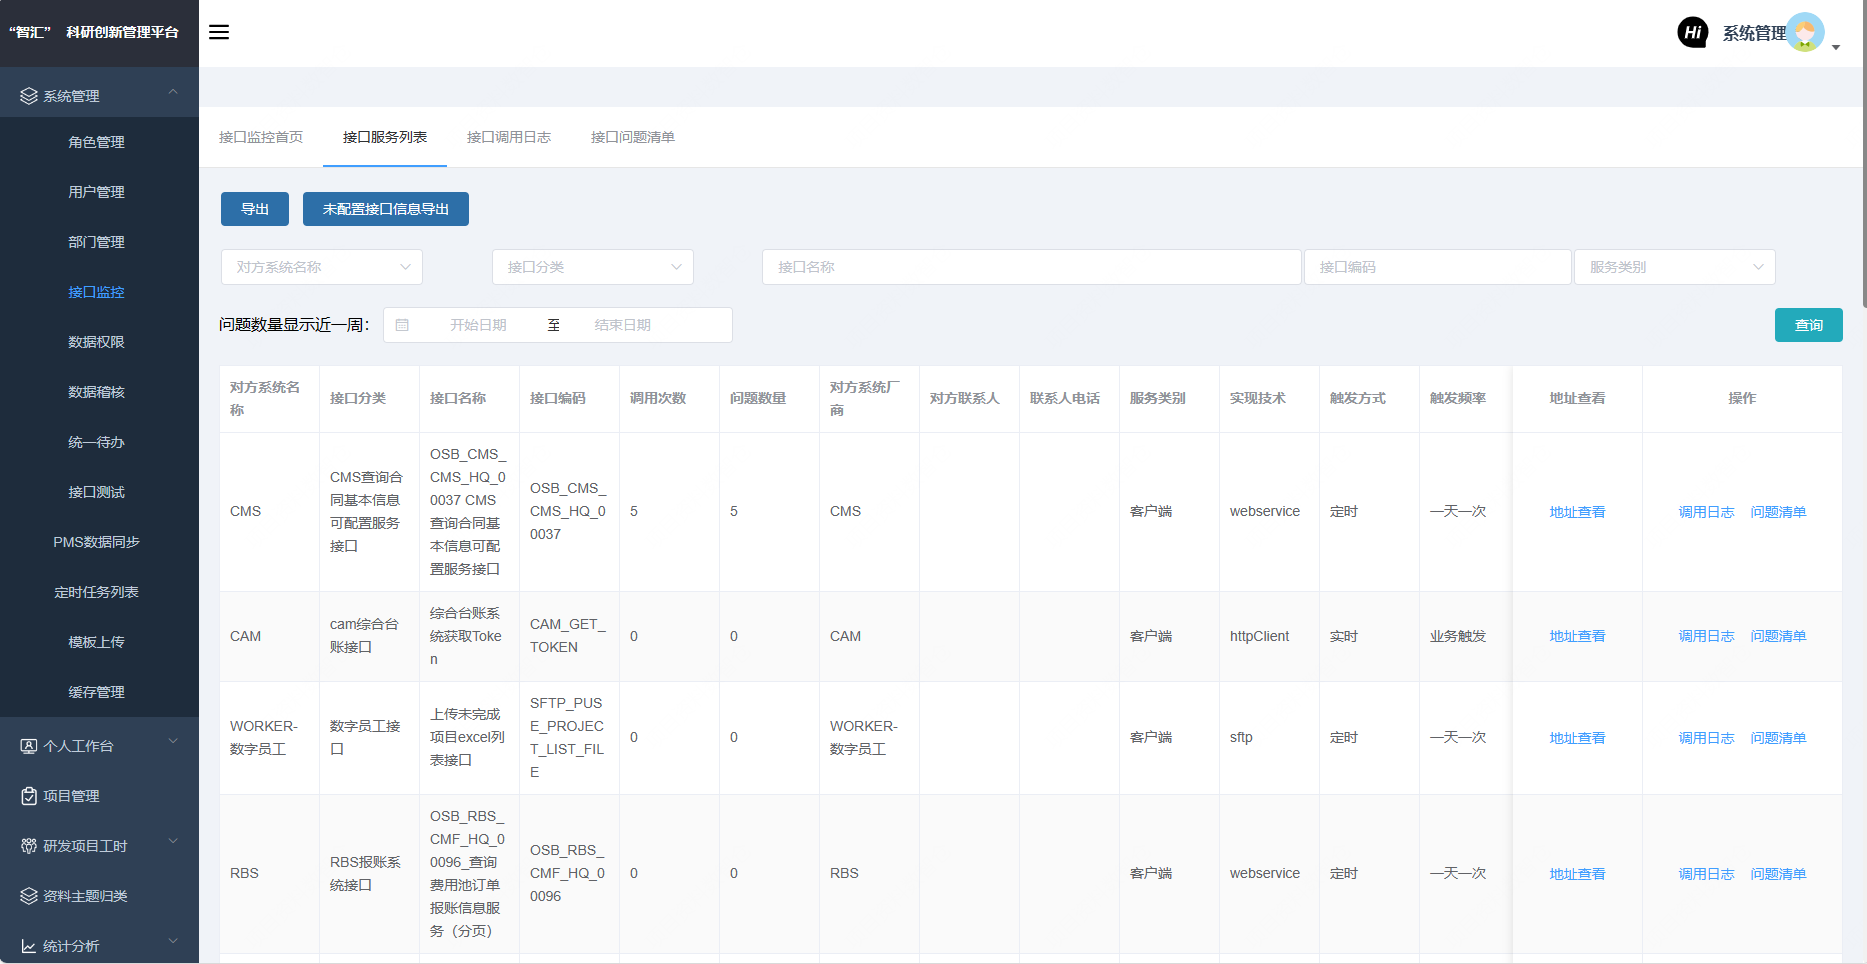
Task: Open 地址查看 link for CAM row
Action: tap(1577, 636)
